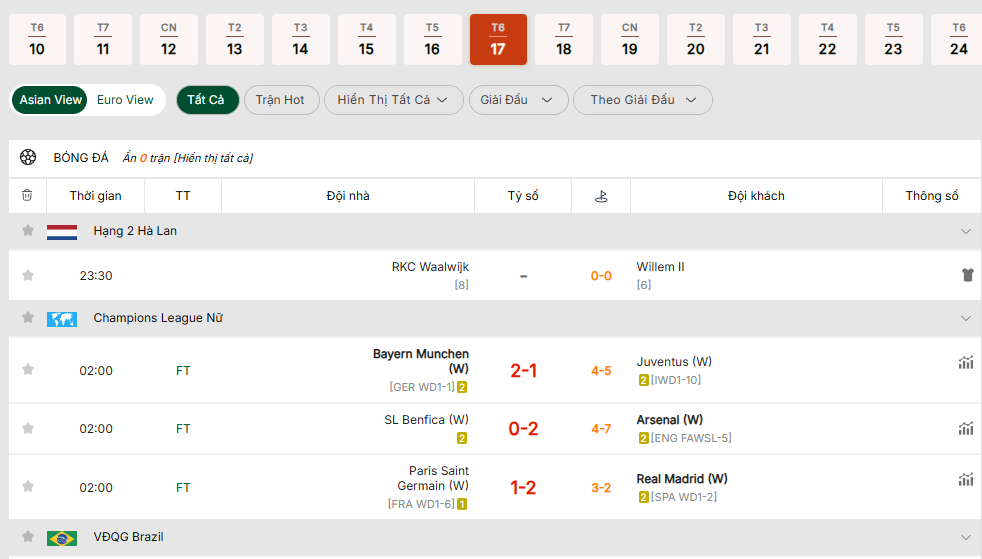982x559 pixels.
Task: Select the T7 18 date tab
Action: pos(564,40)
